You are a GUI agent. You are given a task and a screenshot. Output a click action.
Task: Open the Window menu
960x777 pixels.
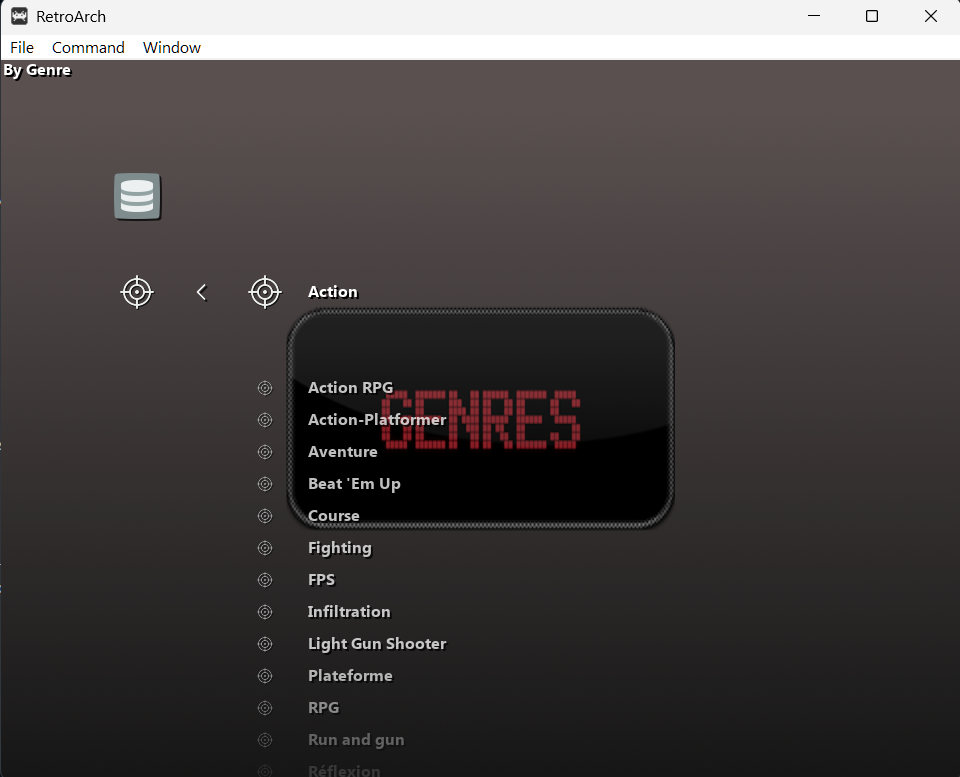click(x=172, y=48)
